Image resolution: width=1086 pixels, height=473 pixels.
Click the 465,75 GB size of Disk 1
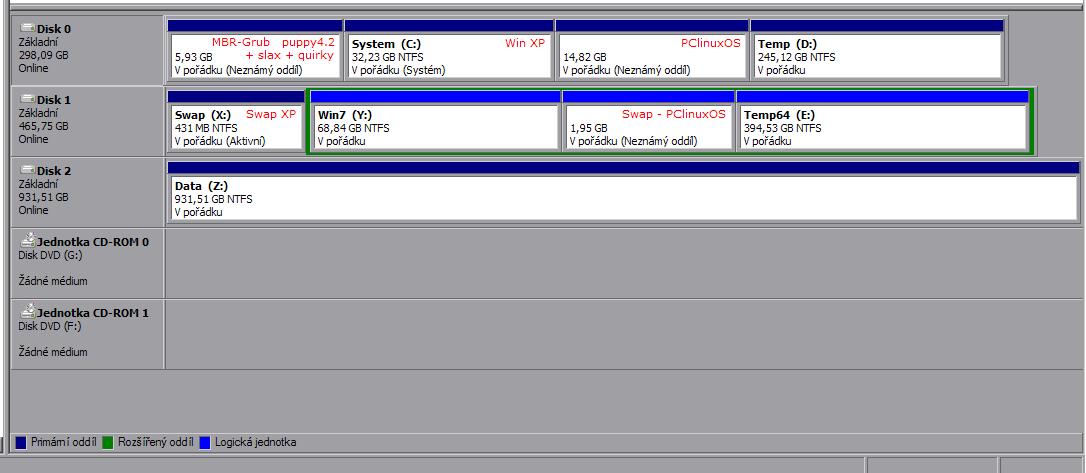44,126
